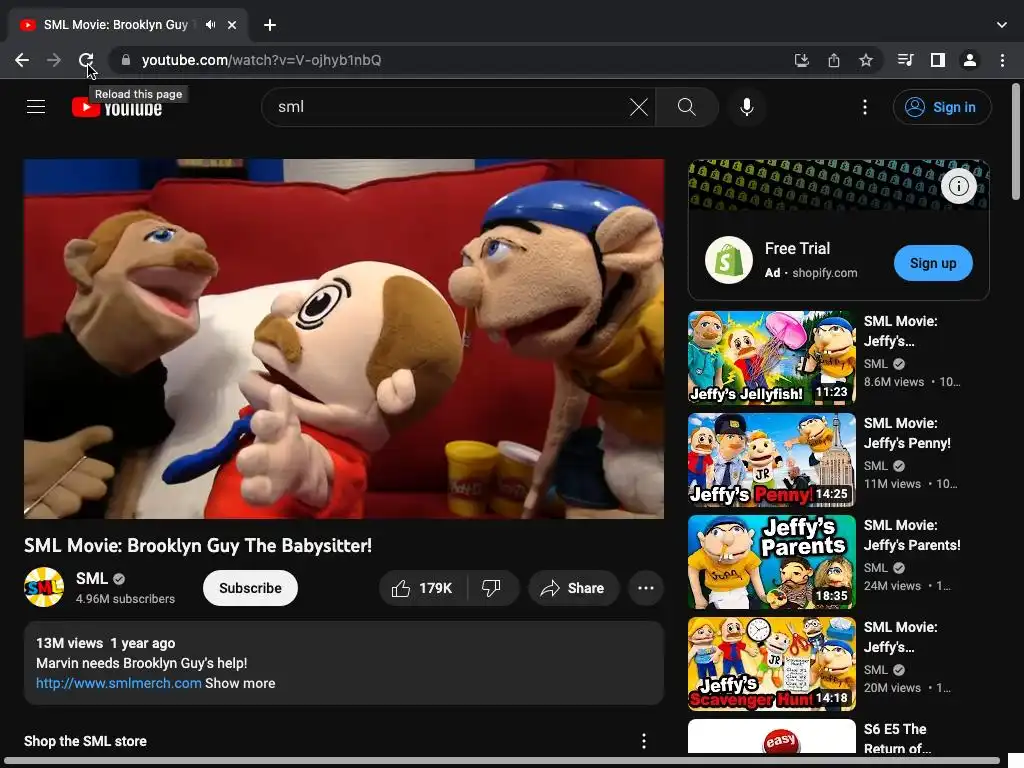Bookmark this page with the star icon
The height and width of the screenshot is (768, 1024).
(x=866, y=60)
